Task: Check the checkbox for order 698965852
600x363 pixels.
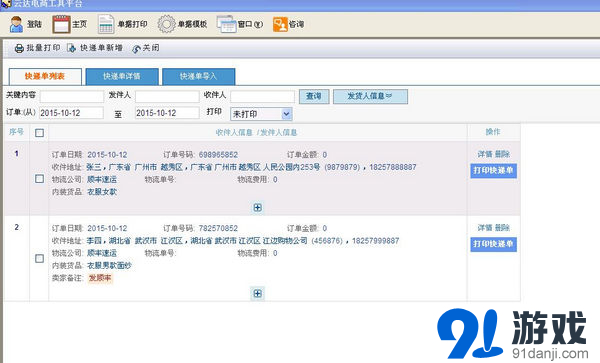Action: (x=39, y=179)
